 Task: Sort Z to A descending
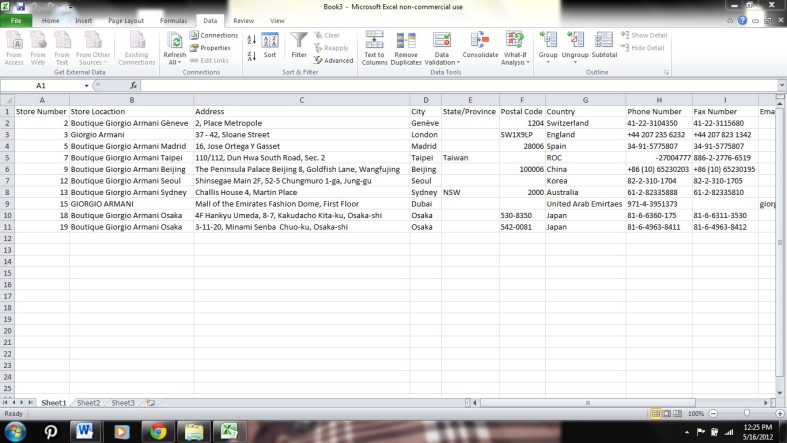pos(251,56)
